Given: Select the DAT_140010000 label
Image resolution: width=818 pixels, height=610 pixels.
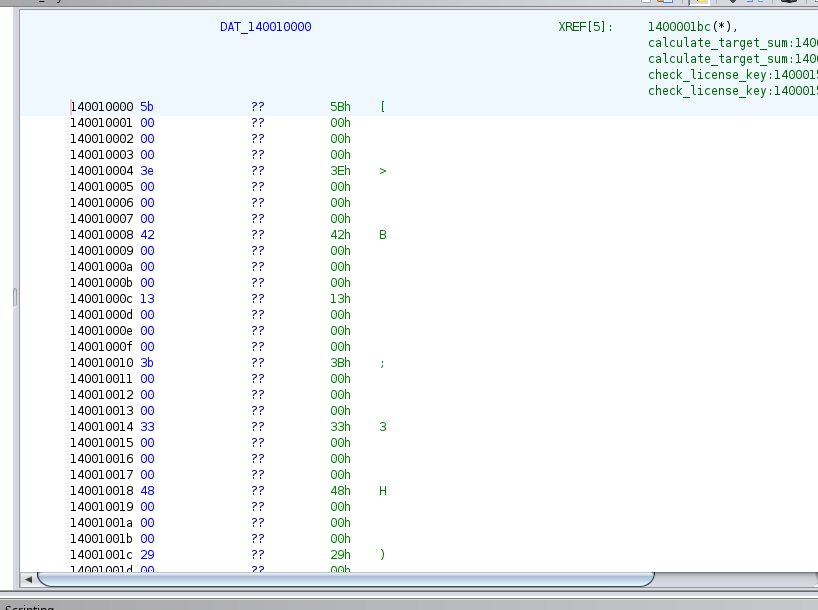Looking at the screenshot, I should click(266, 27).
